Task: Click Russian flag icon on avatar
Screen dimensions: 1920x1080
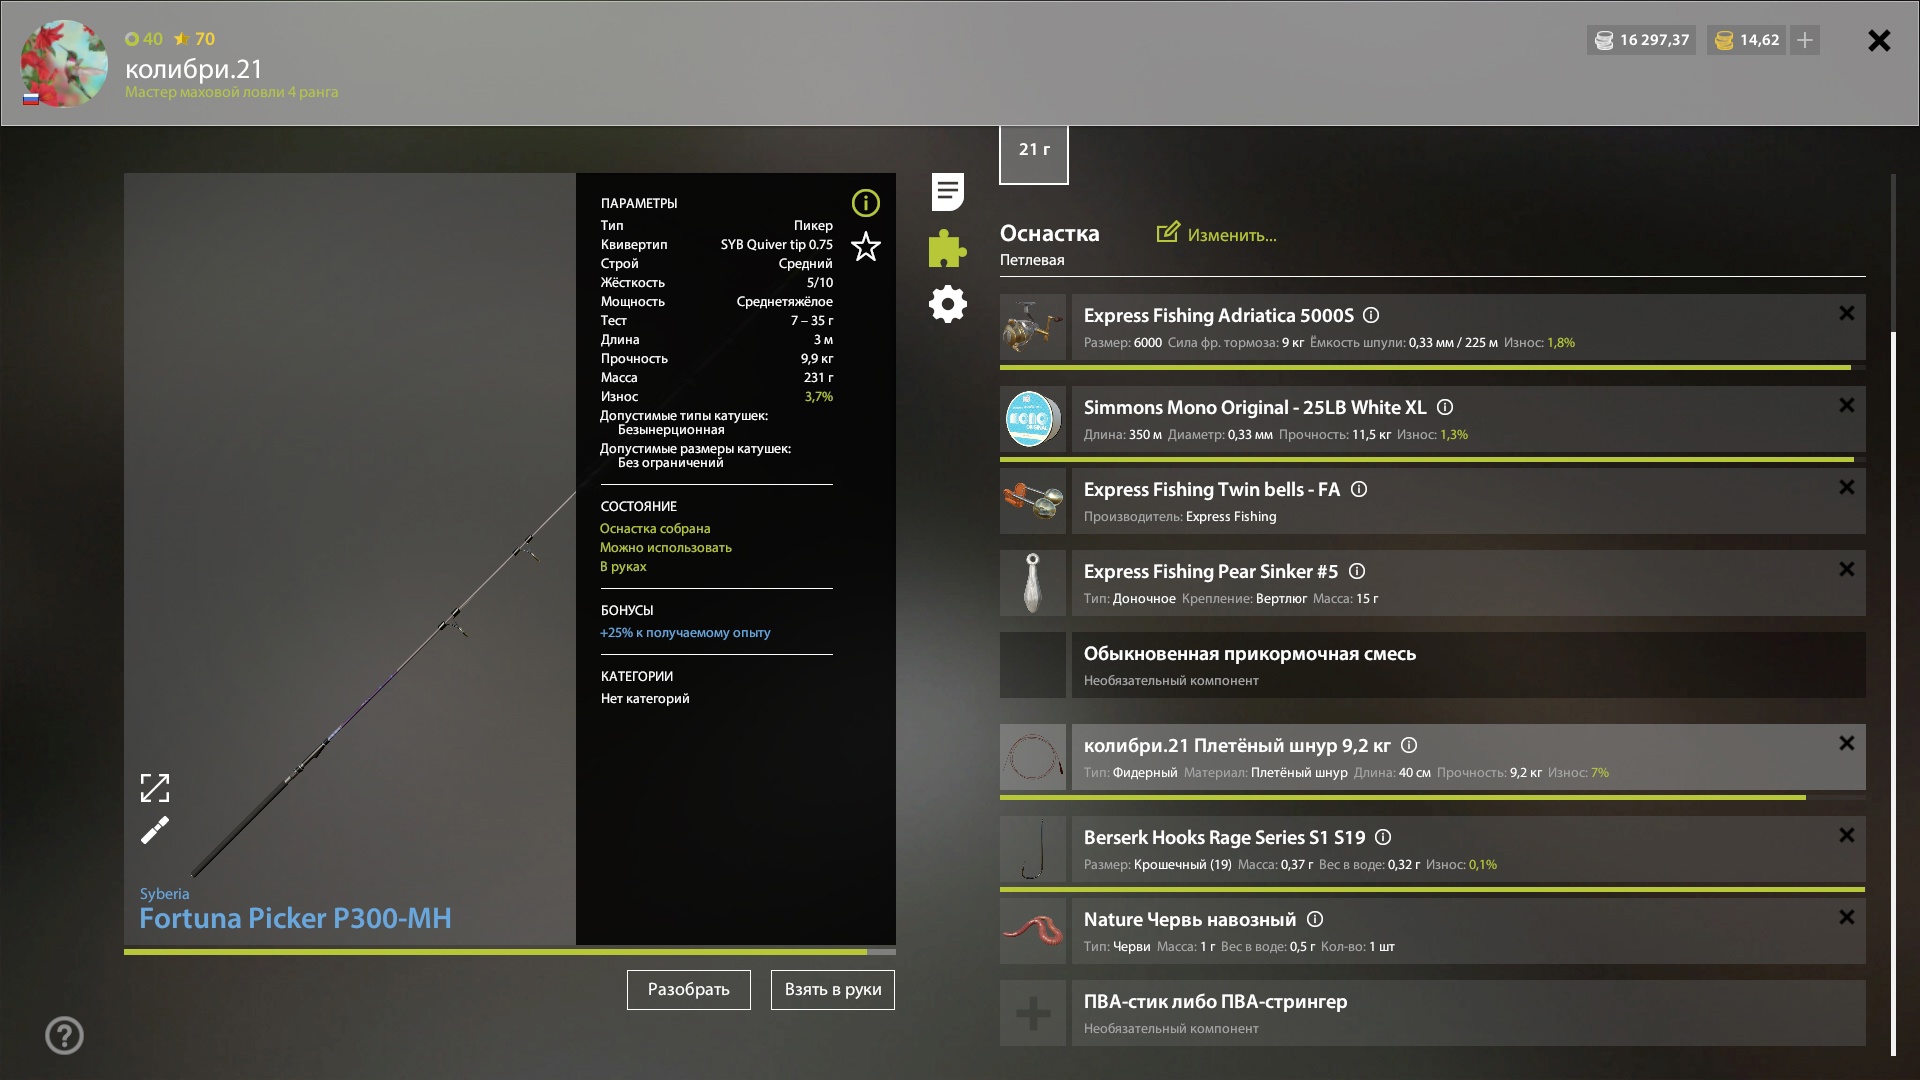Action: [31, 98]
